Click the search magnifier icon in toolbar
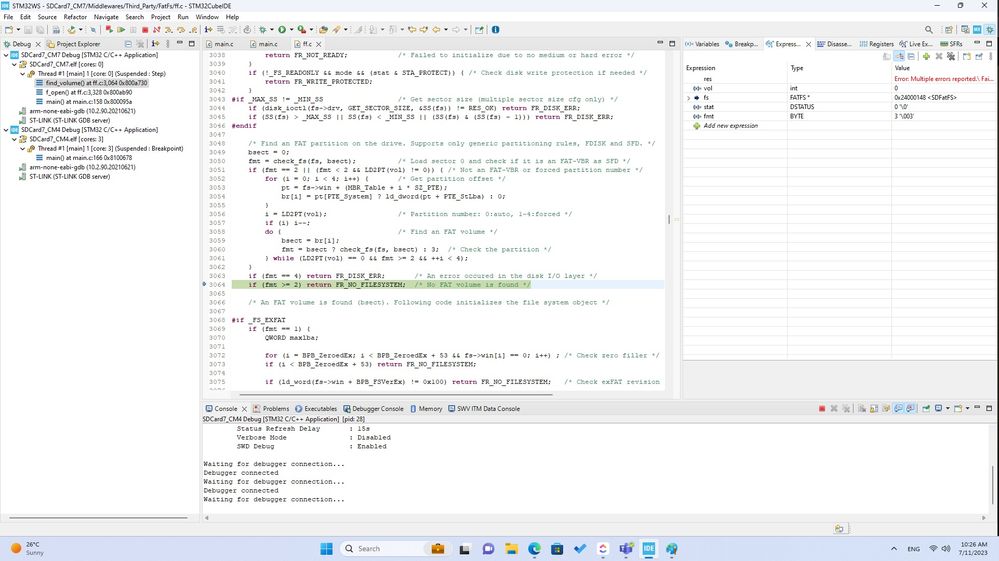Viewport: 999px width, 561px height. coord(928,29)
